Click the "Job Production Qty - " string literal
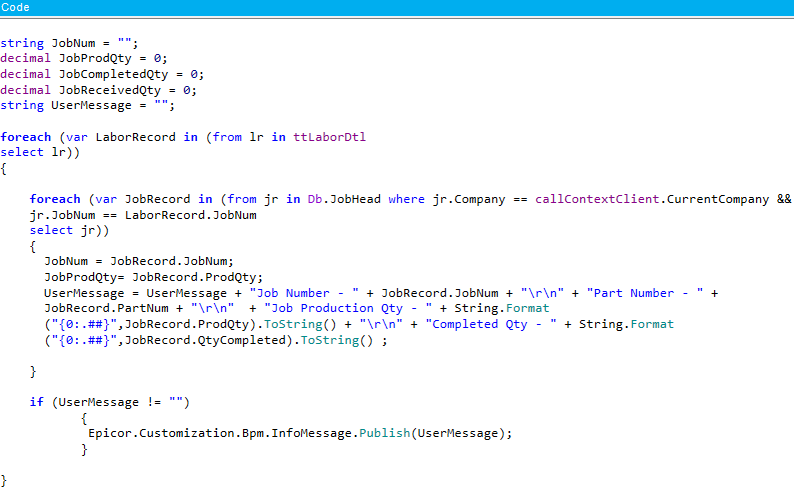The height and width of the screenshot is (499, 794). 348,308
